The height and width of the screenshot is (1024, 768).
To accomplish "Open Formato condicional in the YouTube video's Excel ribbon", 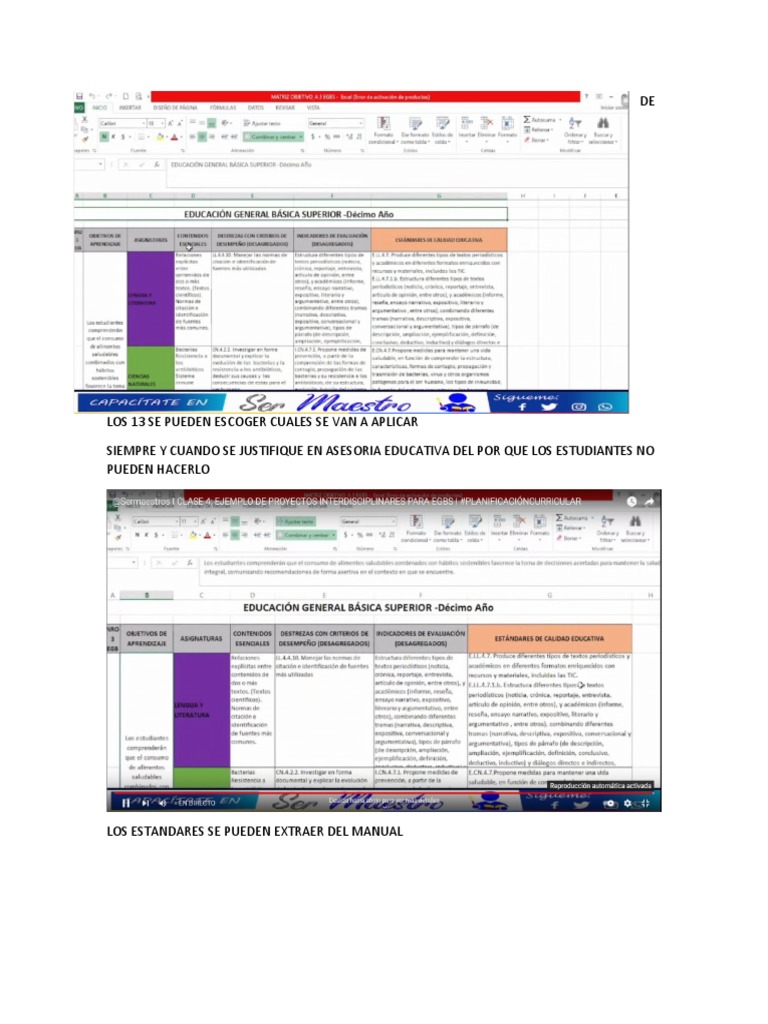I will point(415,529).
